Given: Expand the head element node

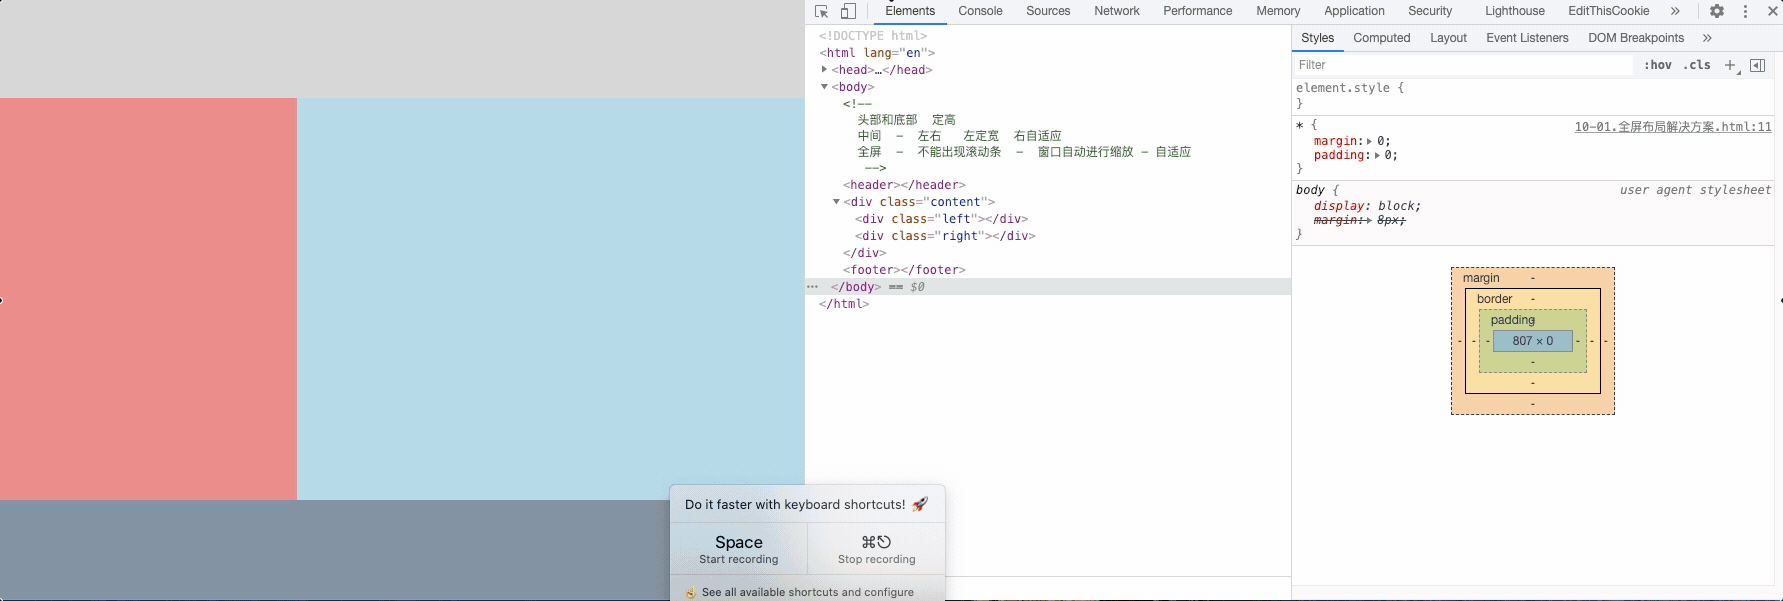Looking at the screenshot, I should click(824, 70).
